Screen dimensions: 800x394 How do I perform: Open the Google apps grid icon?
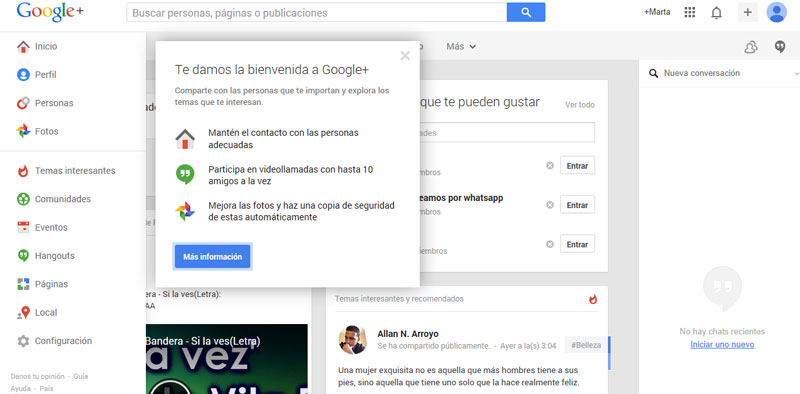[689, 12]
